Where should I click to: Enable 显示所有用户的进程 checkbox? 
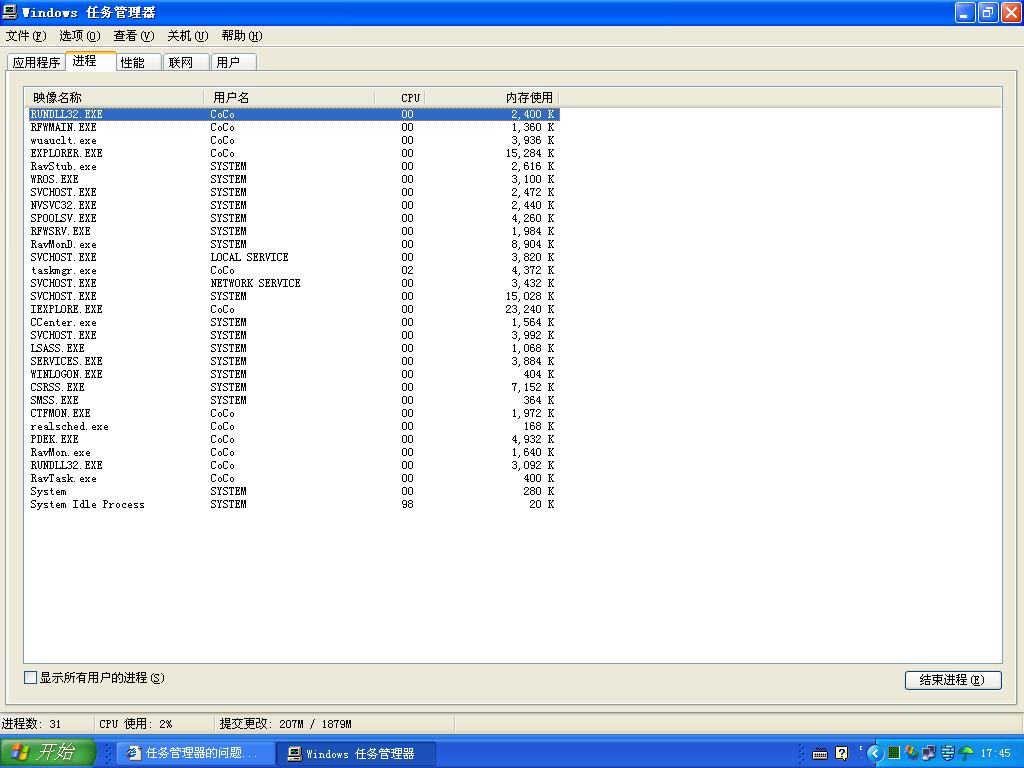point(30,678)
